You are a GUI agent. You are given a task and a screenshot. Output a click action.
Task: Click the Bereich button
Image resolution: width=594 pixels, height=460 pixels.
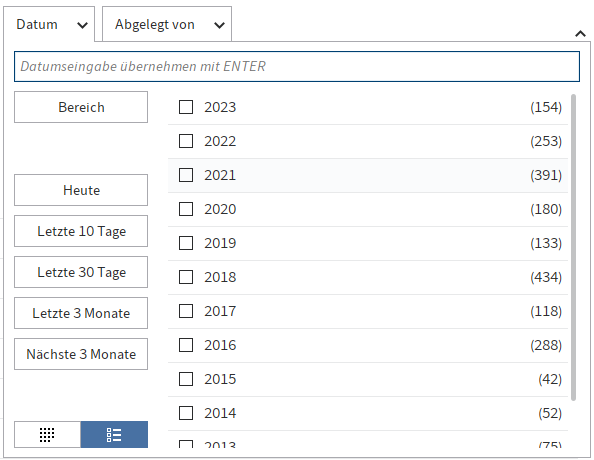[x=81, y=107]
